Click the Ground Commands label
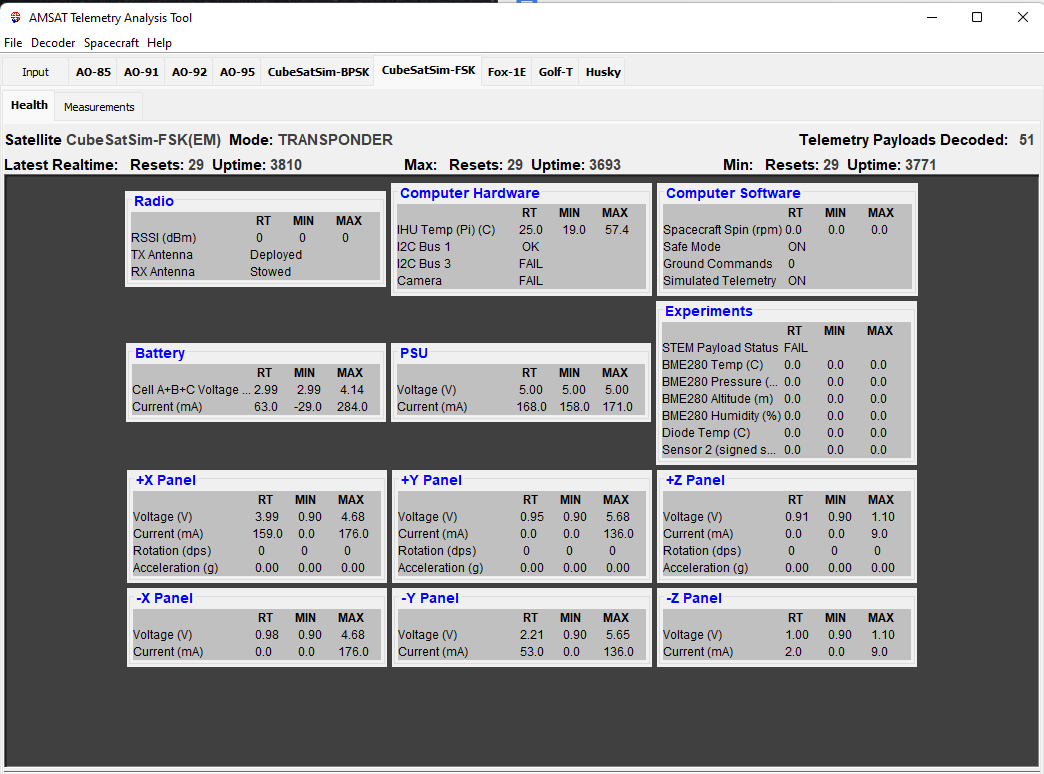Viewport: 1044px width, 774px height. [717, 264]
